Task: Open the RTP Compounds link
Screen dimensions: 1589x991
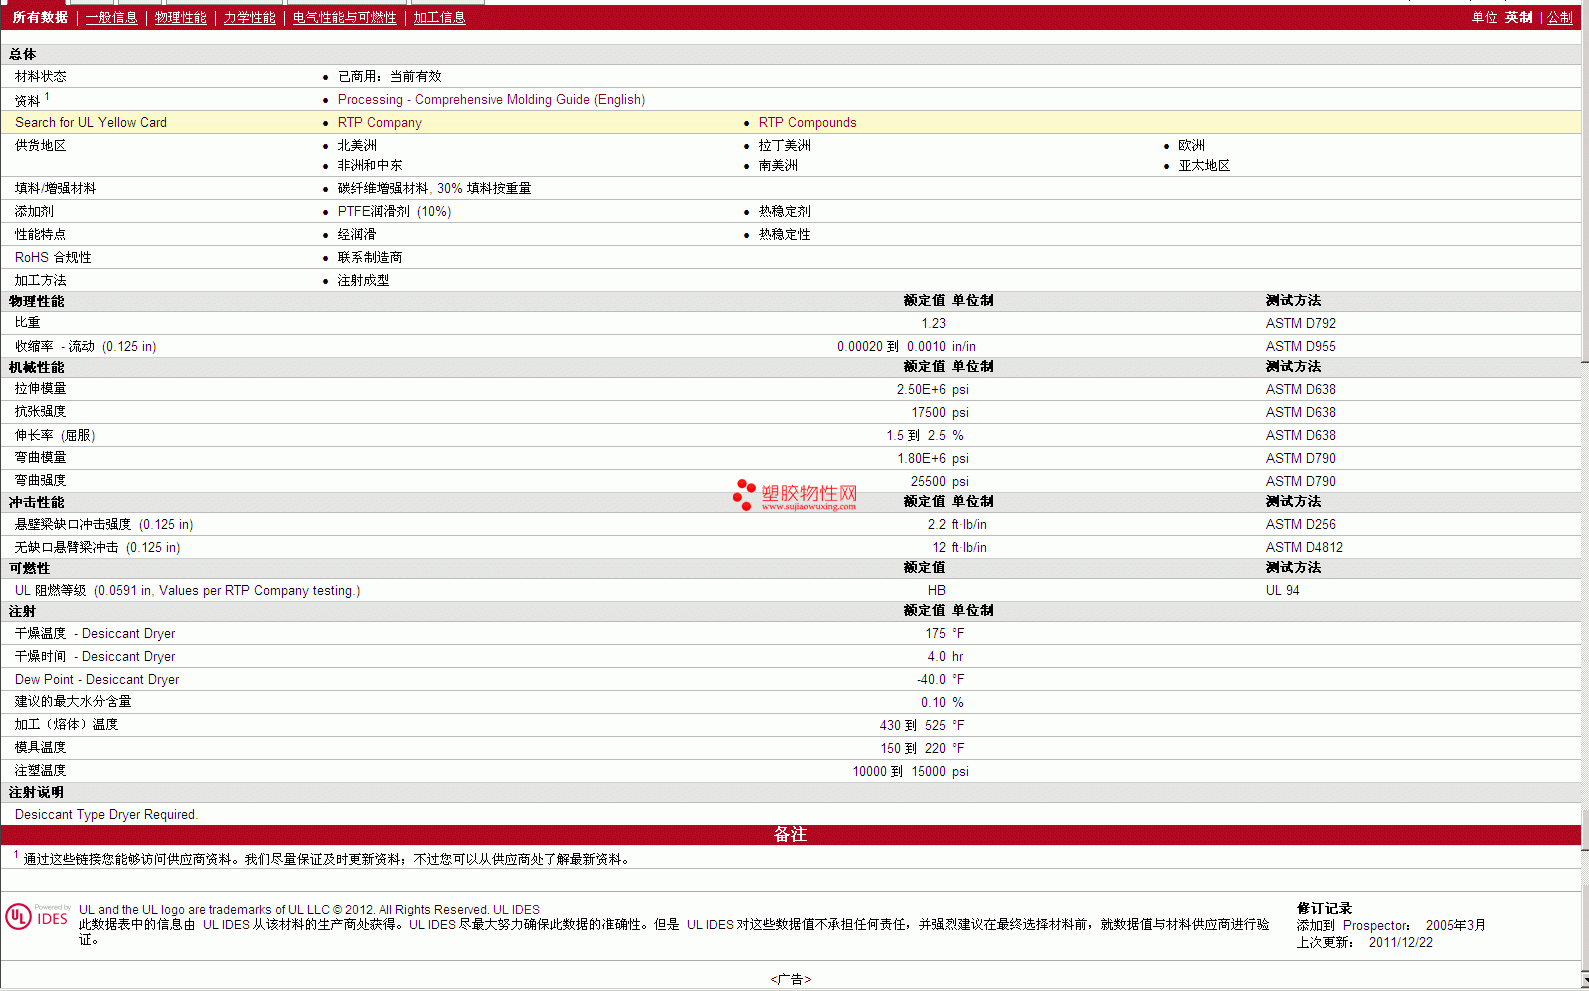Action: coord(807,122)
